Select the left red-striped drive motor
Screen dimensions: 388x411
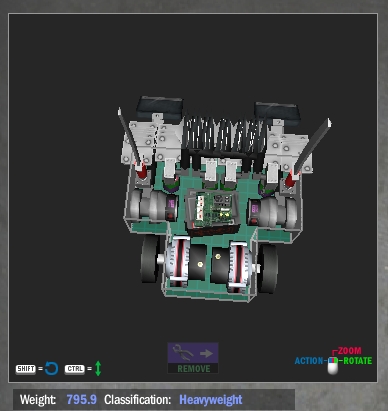pyautogui.click(x=178, y=262)
